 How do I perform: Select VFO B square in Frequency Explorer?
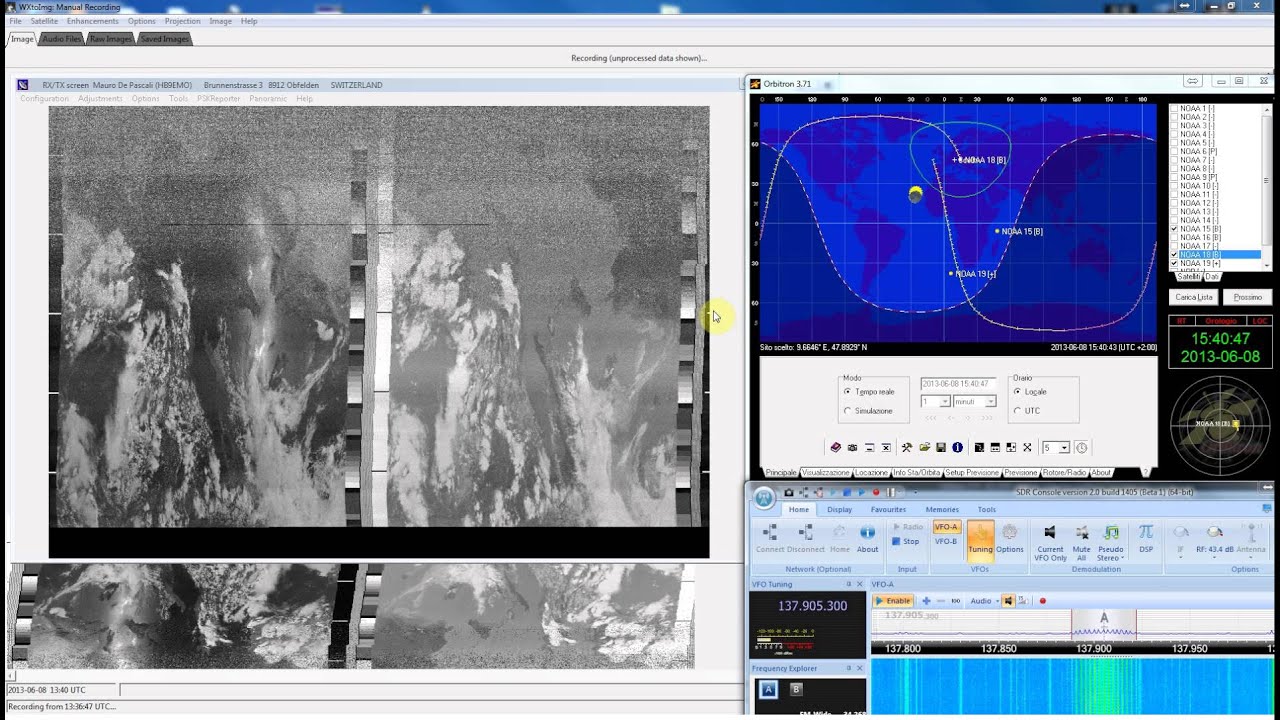[796, 689]
